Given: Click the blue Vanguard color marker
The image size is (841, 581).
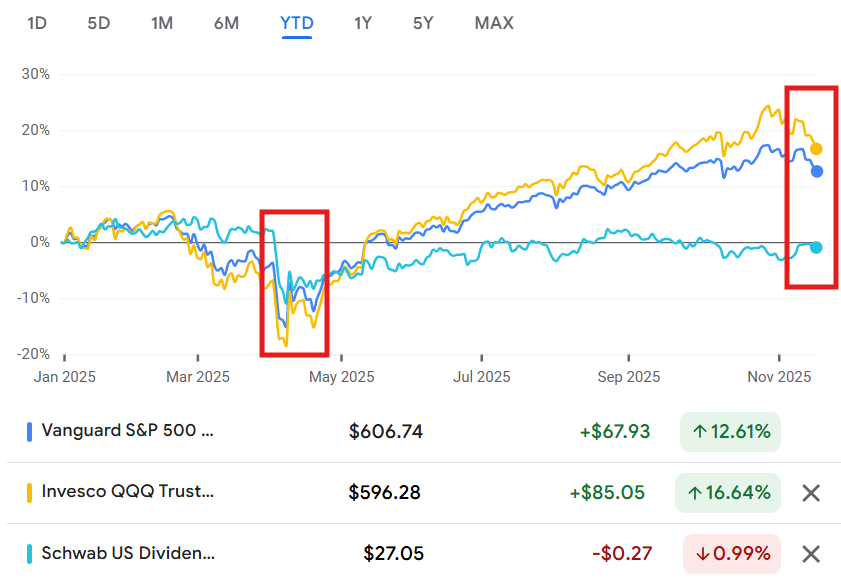Looking at the screenshot, I should 29,432.
